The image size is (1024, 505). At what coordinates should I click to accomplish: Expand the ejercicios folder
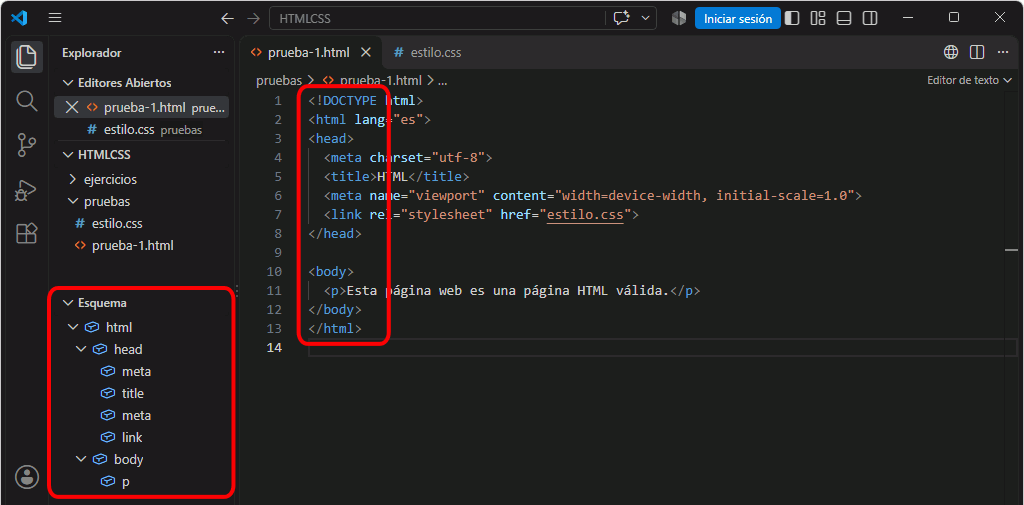[72, 179]
